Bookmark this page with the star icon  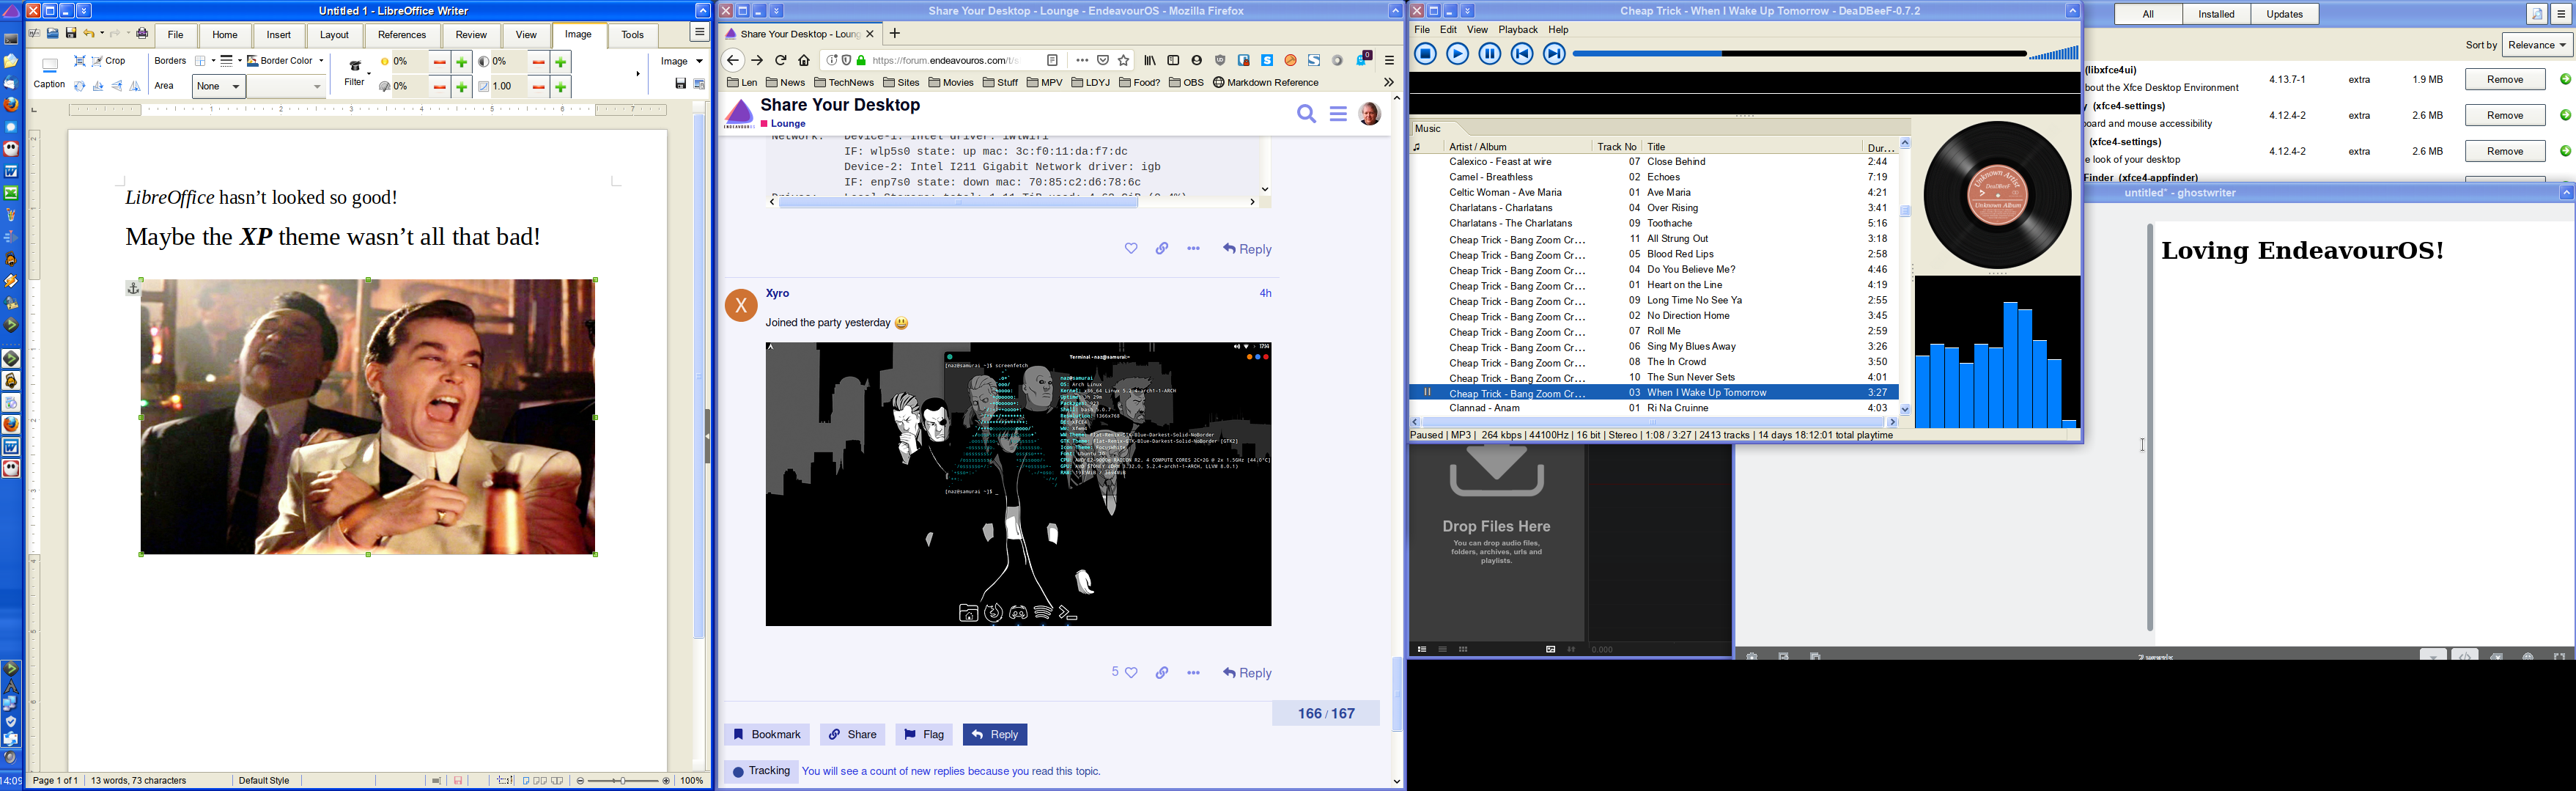pos(1124,61)
